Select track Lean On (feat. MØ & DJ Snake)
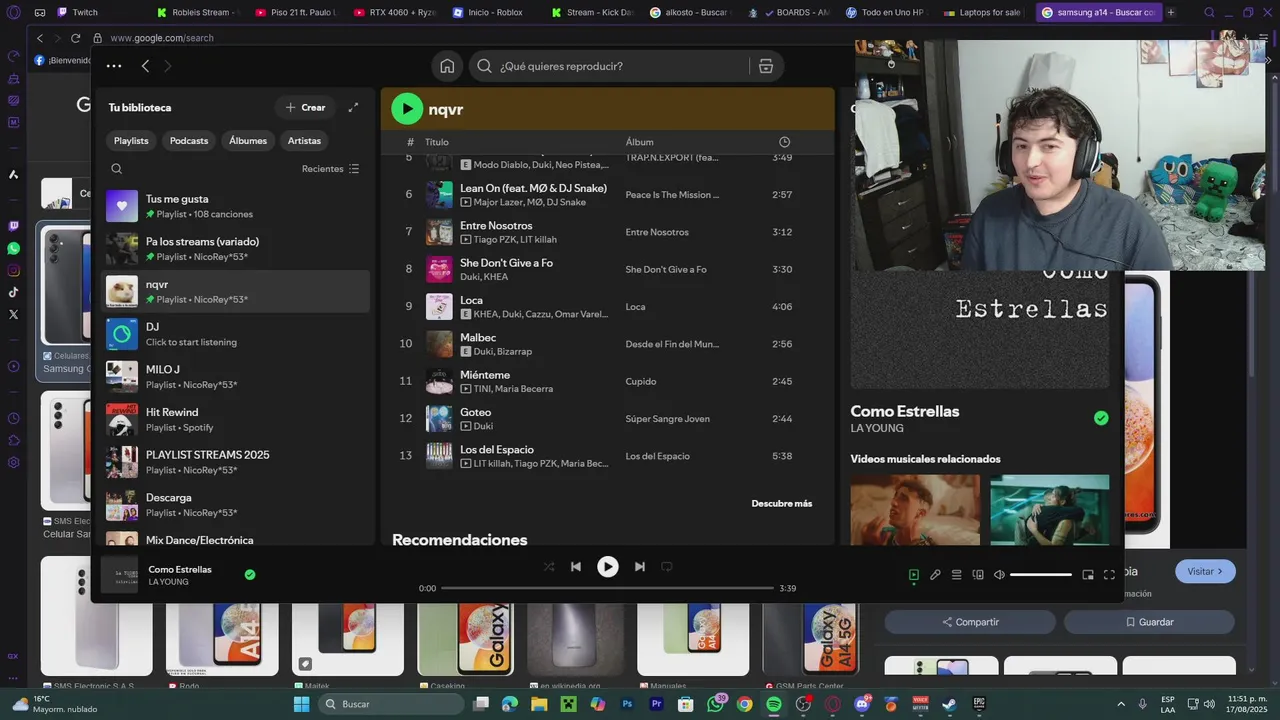This screenshot has height=720, width=1280. (x=608, y=195)
